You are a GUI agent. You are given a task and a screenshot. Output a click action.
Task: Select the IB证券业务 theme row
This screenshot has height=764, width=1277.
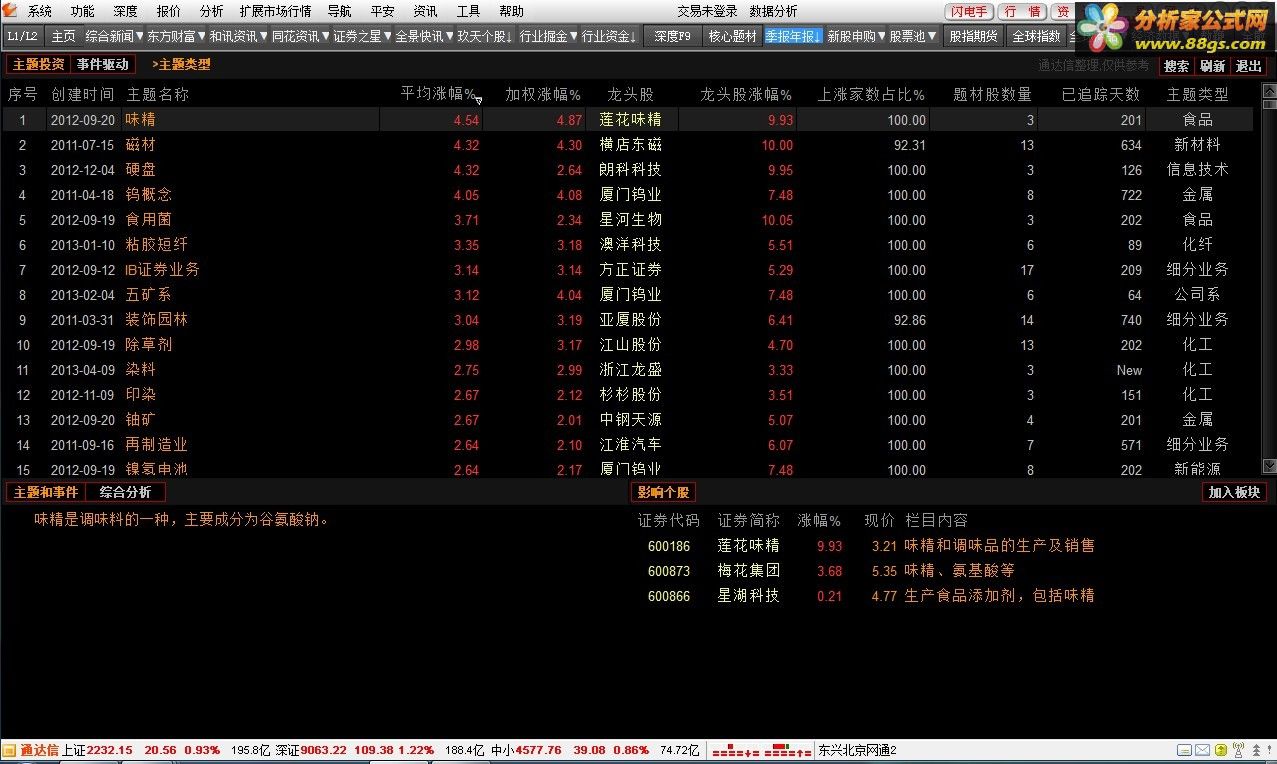point(627,270)
